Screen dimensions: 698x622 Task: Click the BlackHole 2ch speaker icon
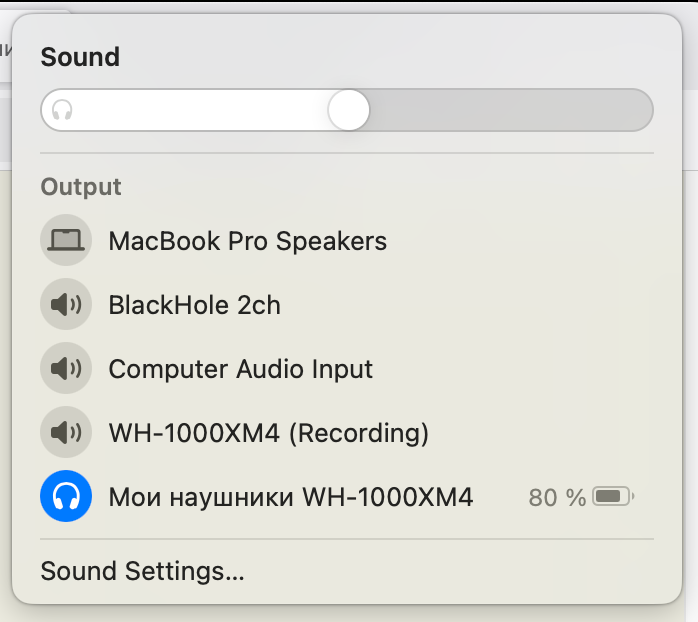66,305
